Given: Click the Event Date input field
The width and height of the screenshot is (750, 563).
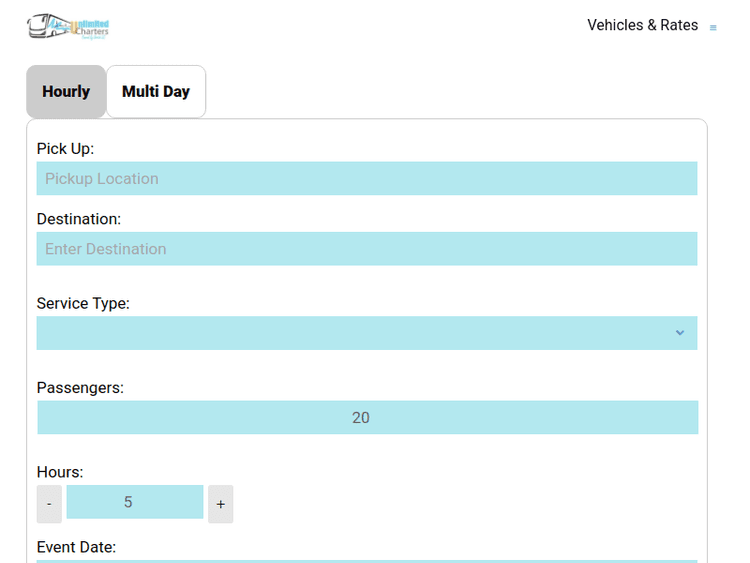Looking at the screenshot, I should [366, 560].
